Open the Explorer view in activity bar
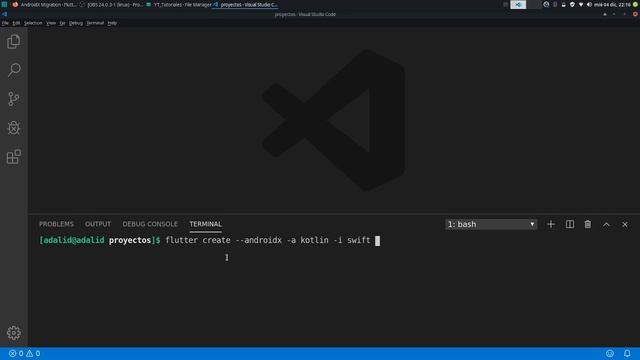Screen dimensions: 640x360 pyautogui.click(x=13, y=42)
